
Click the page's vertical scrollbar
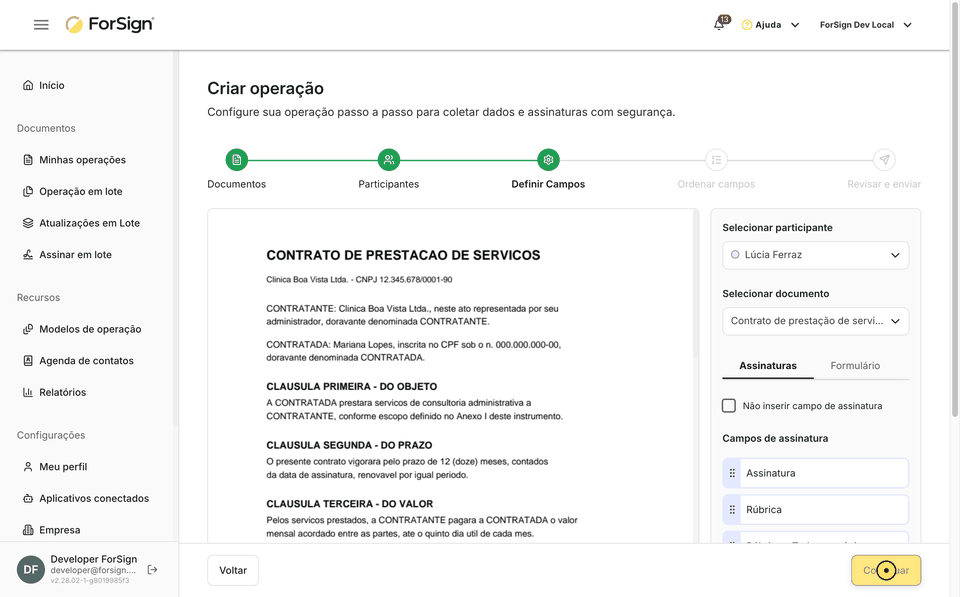(x=954, y=208)
